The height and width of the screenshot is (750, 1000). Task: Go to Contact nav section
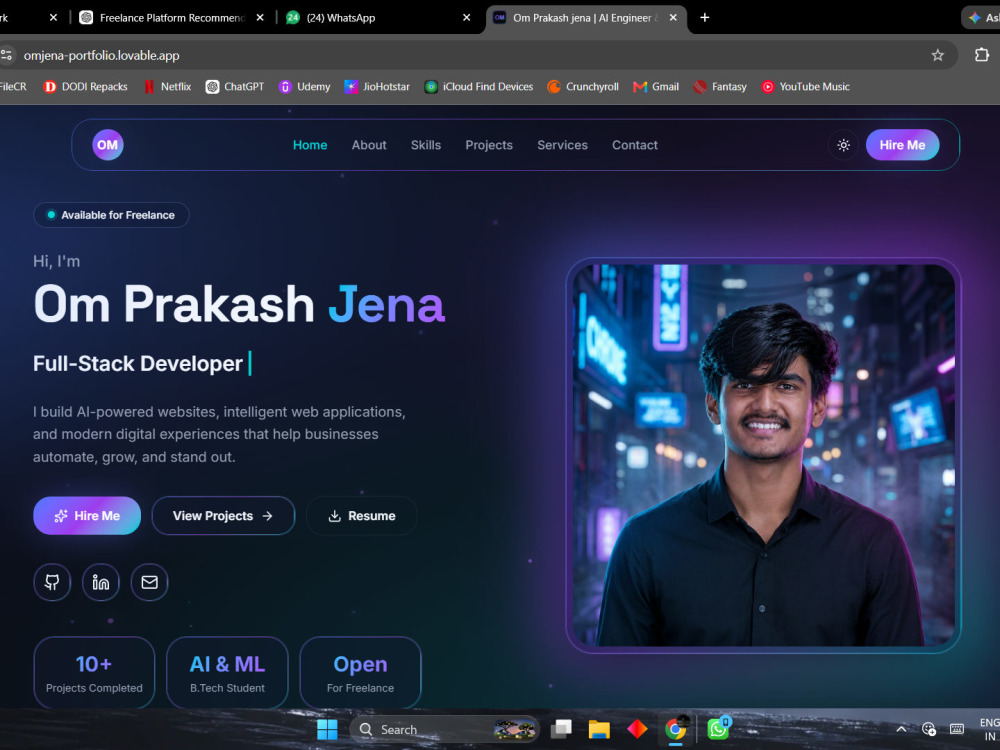click(635, 145)
